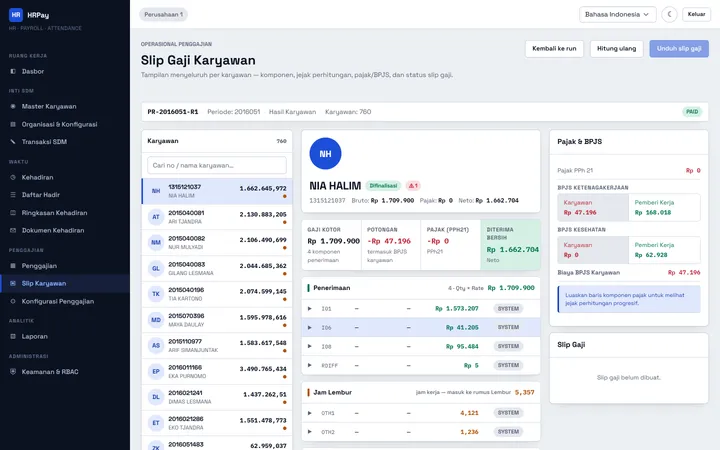Screen dimensions: 720x450
Task: Open Kehadiran via the clock icon
Action: tap(13, 177)
